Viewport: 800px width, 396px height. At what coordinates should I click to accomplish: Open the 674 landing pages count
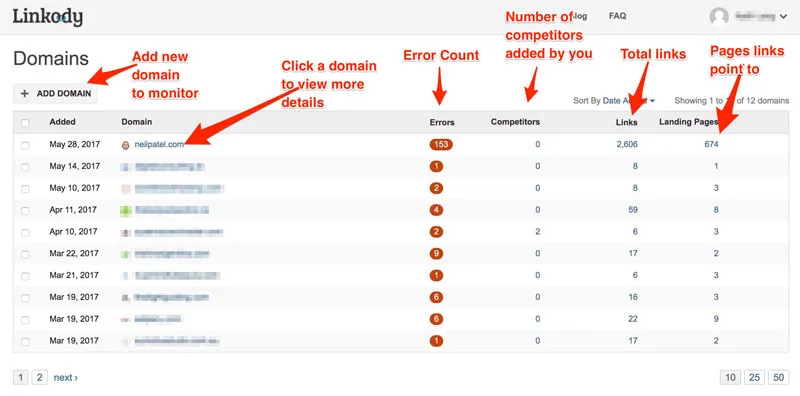712,144
